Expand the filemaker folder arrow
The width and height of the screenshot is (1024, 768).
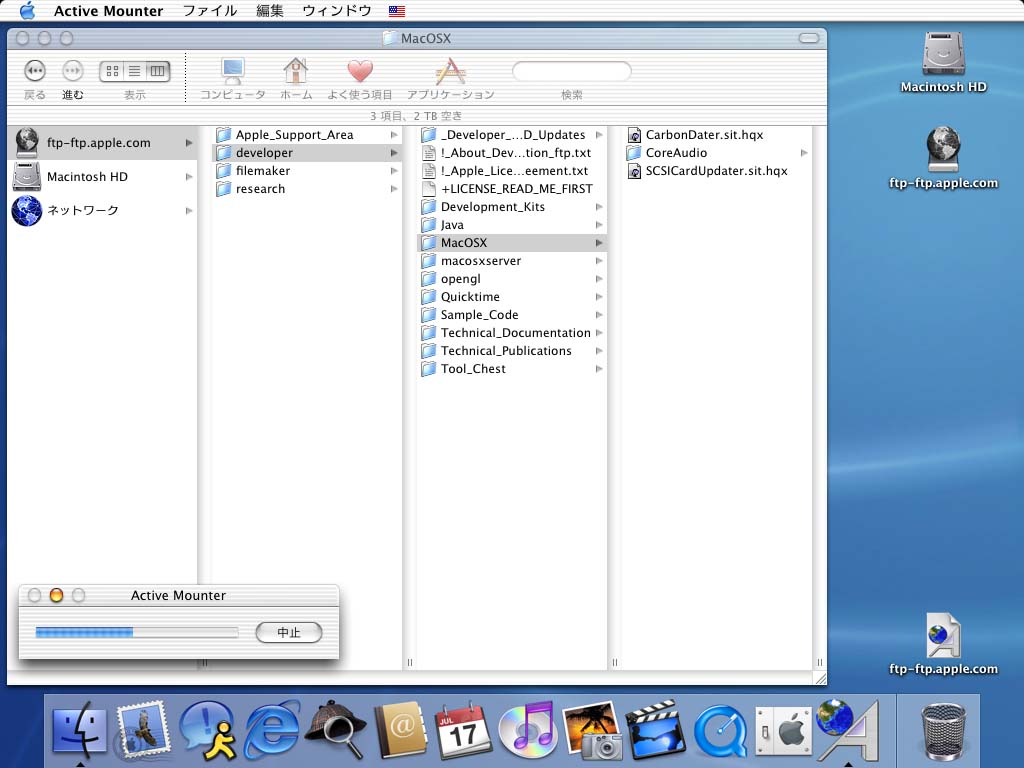(394, 170)
